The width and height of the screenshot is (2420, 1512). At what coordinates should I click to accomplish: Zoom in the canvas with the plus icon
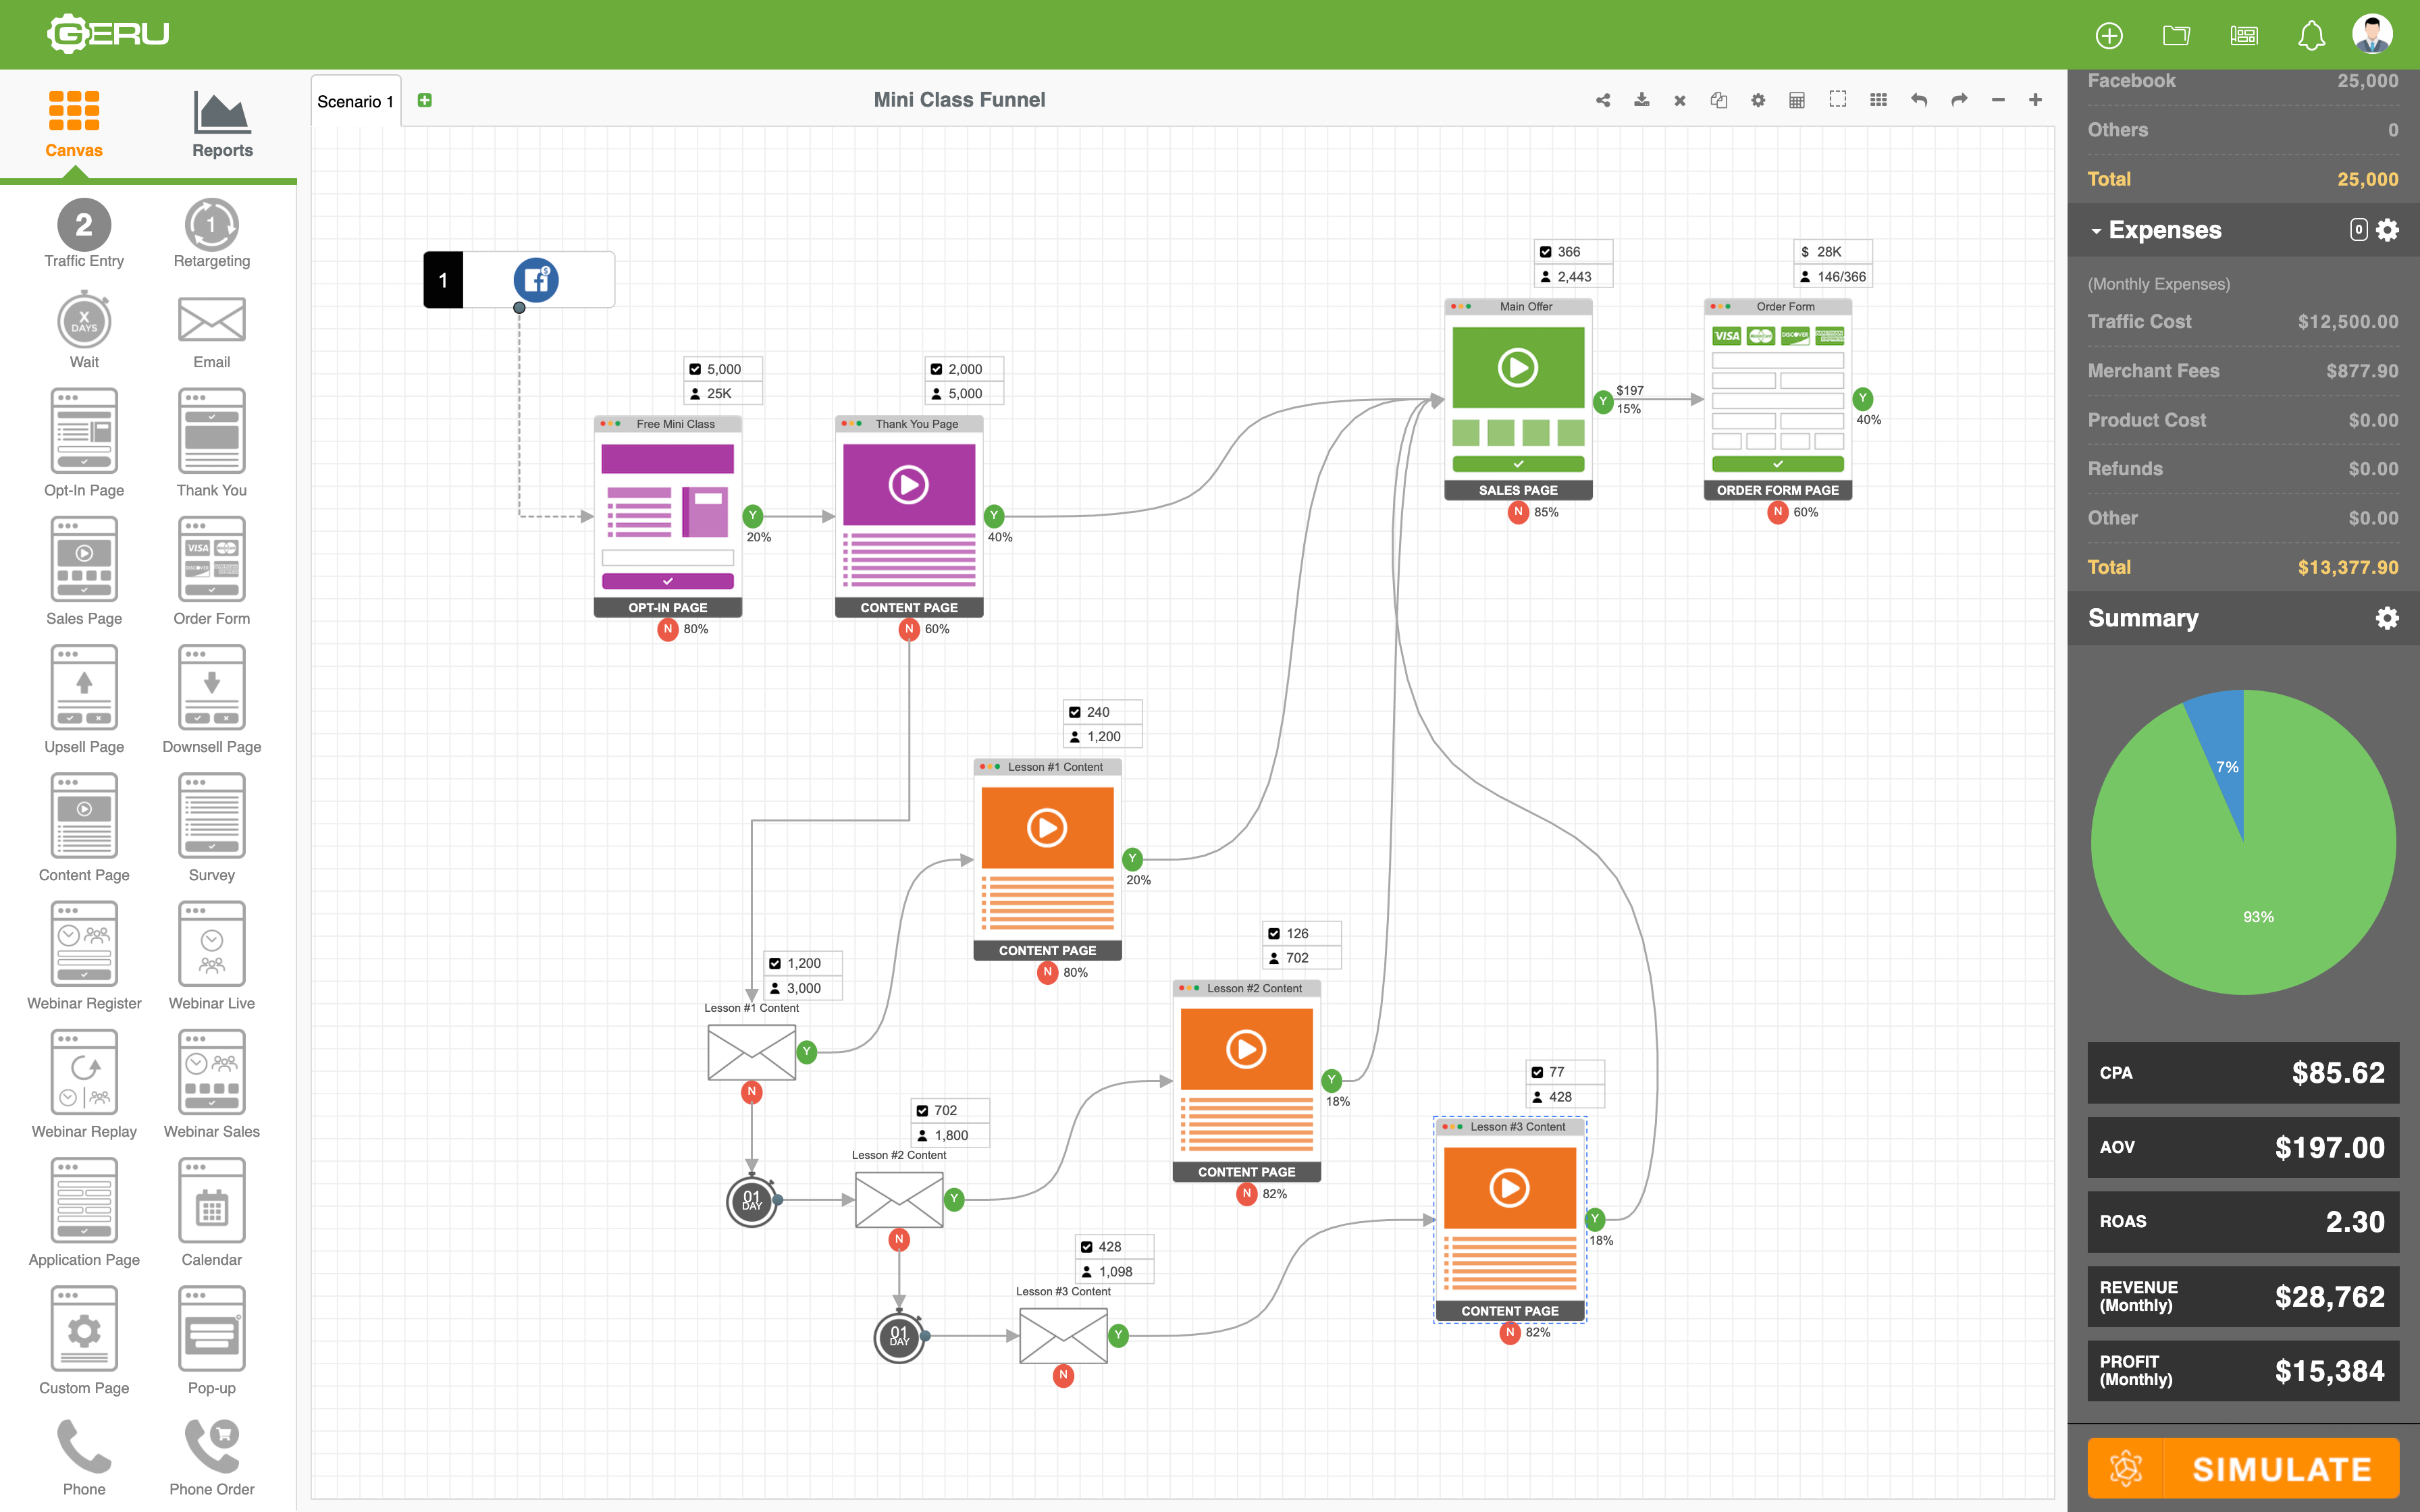(2036, 100)
